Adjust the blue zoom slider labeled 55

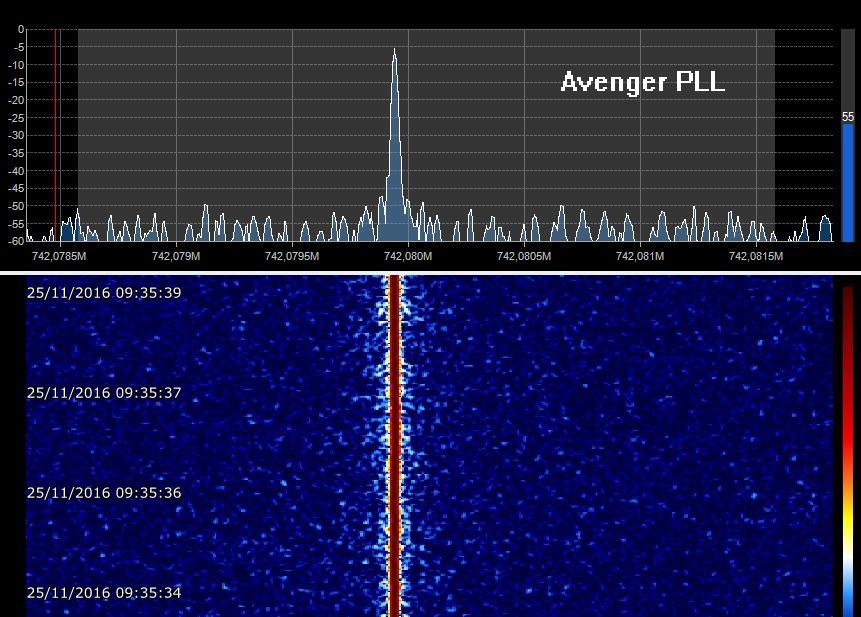coord(848,183)
